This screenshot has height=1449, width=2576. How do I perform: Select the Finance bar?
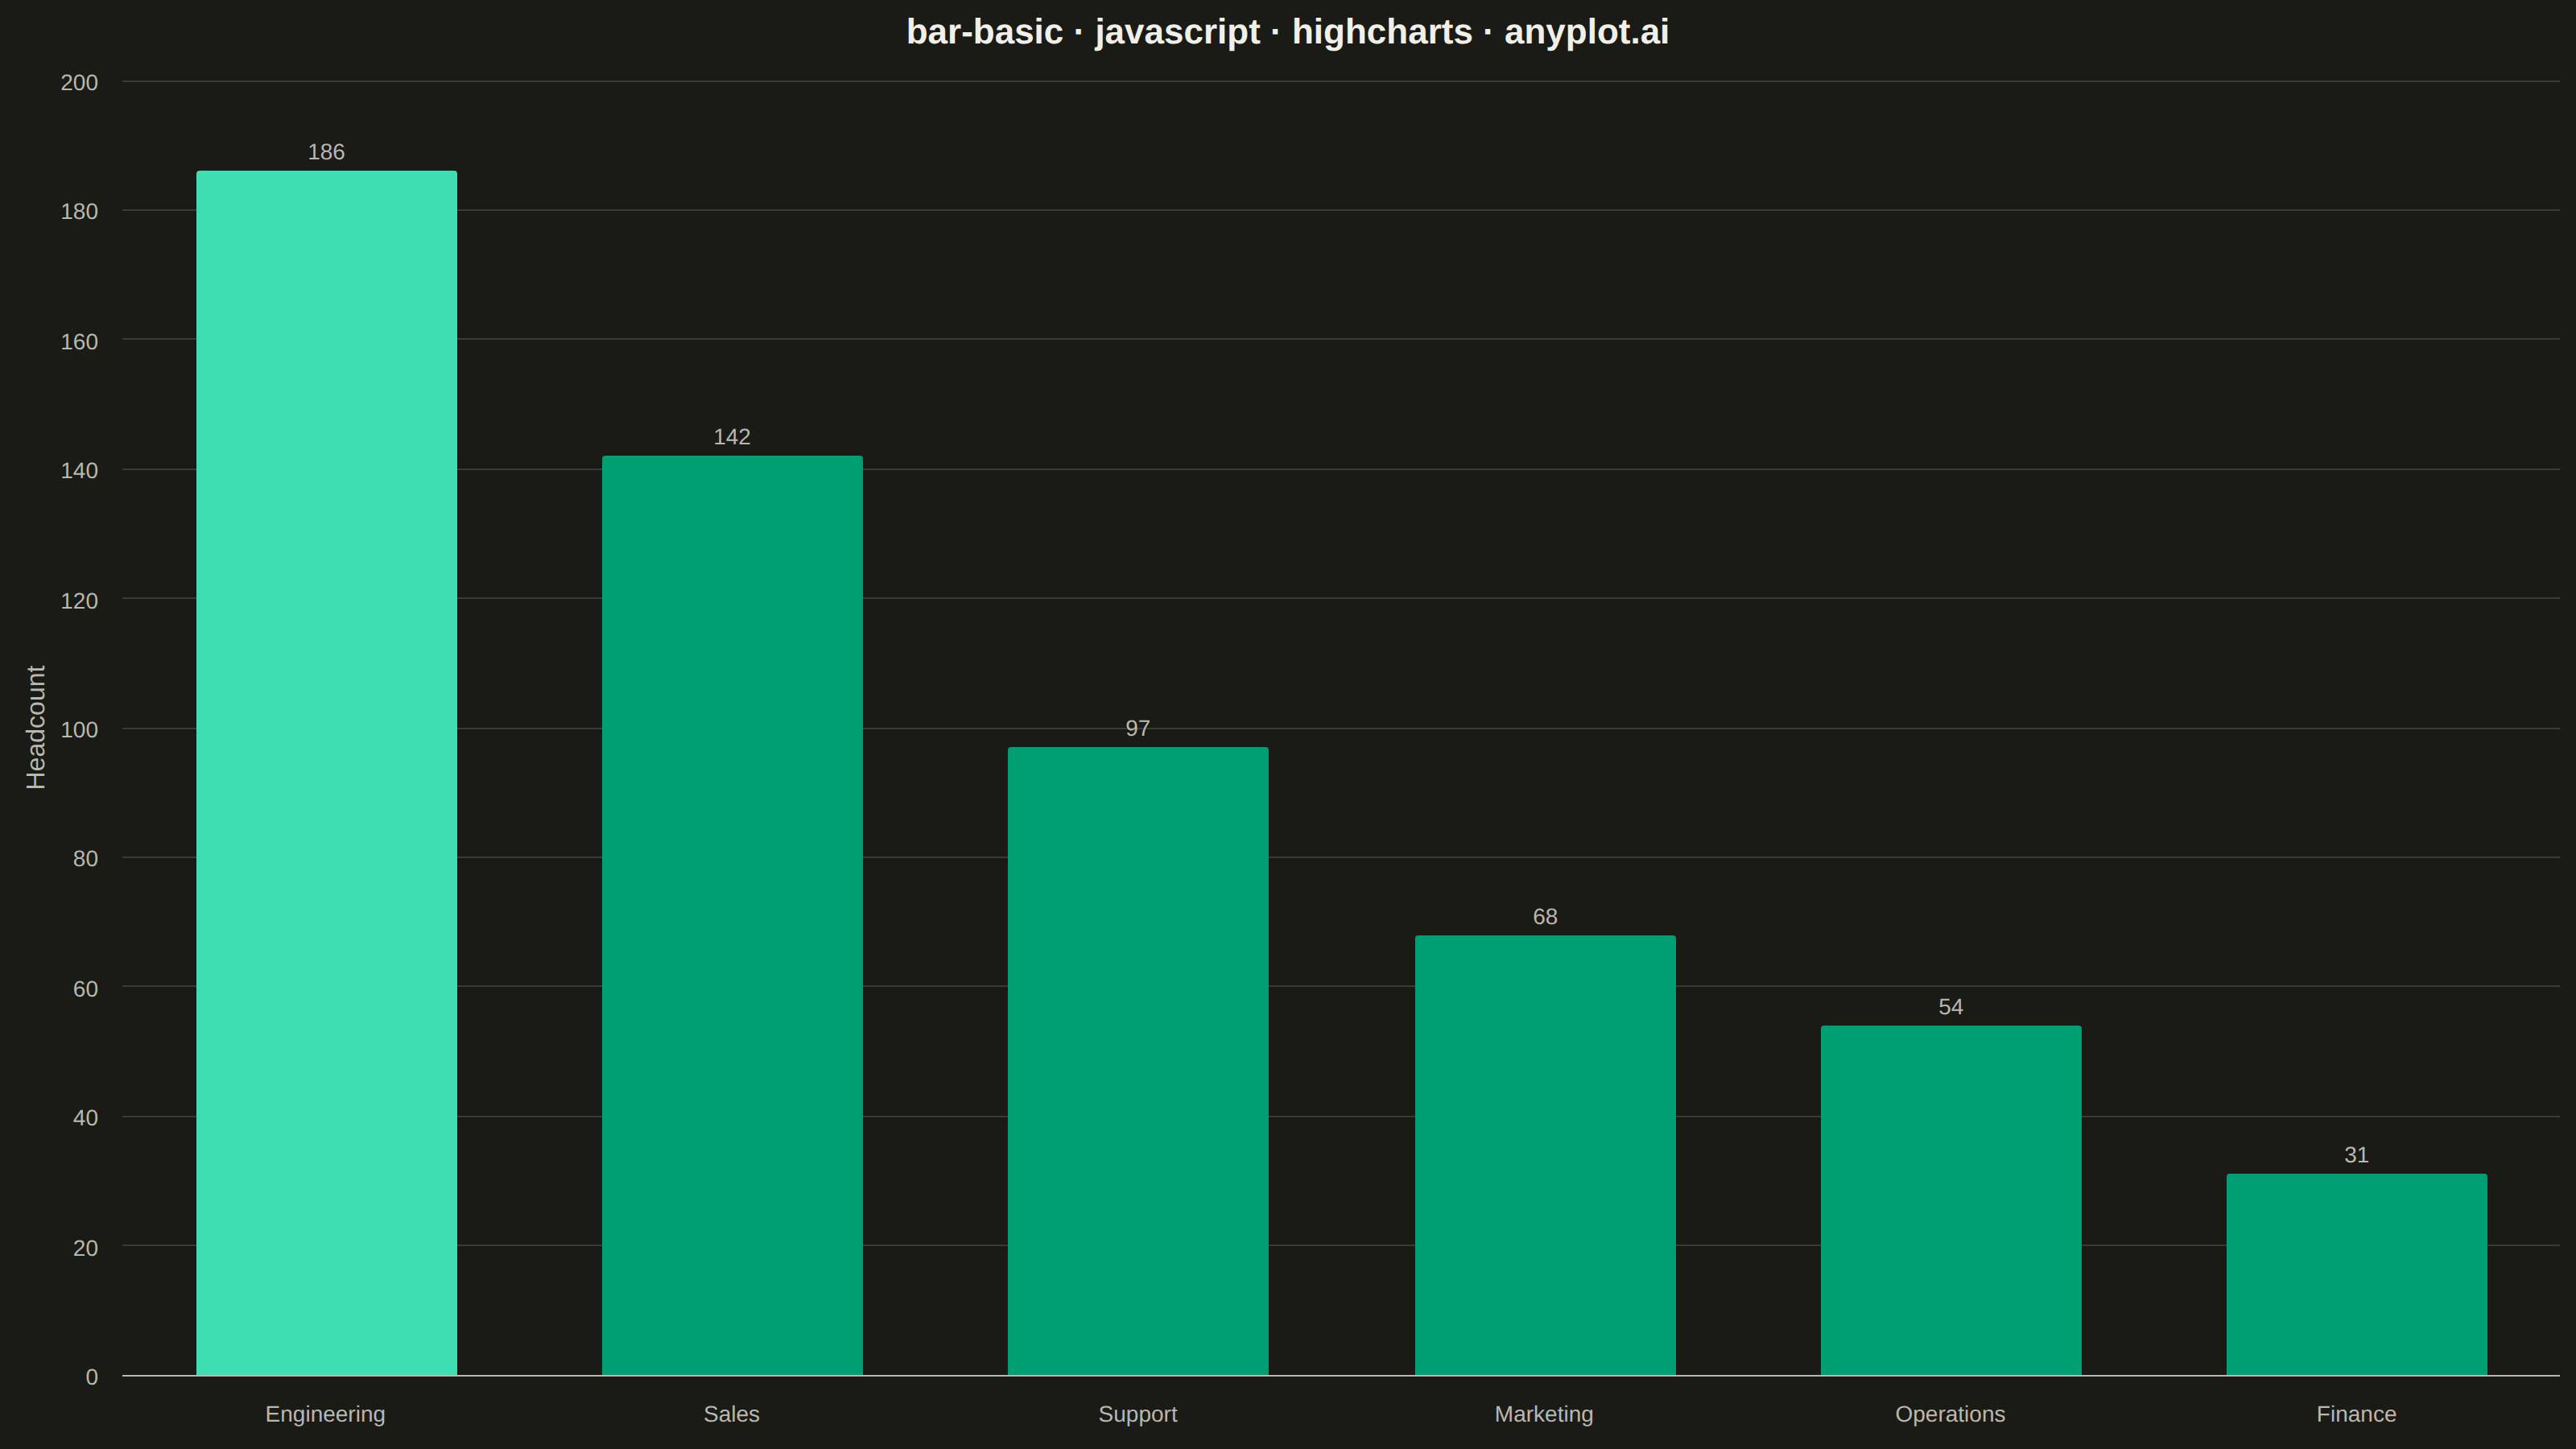pos(2357,1275)
